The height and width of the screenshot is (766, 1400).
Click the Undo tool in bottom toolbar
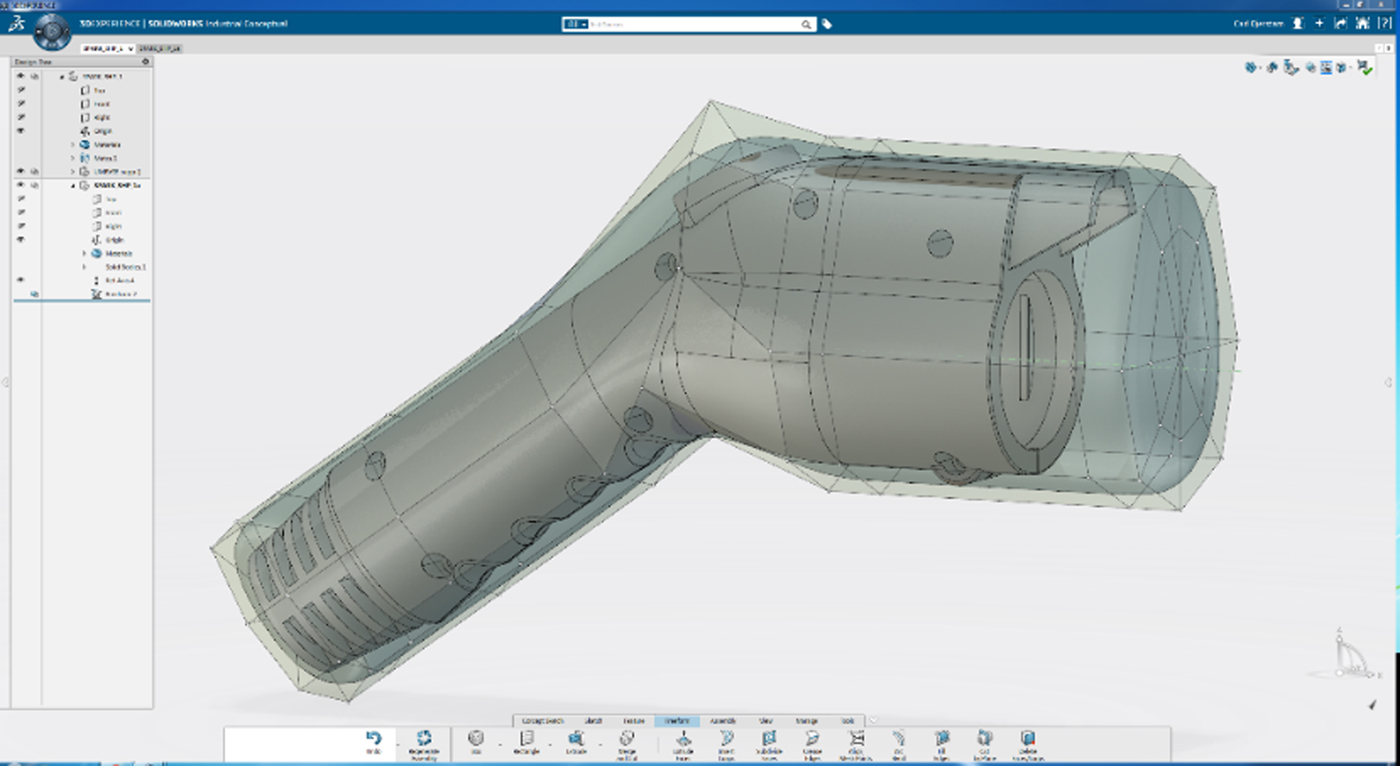(x=373, y=739)
